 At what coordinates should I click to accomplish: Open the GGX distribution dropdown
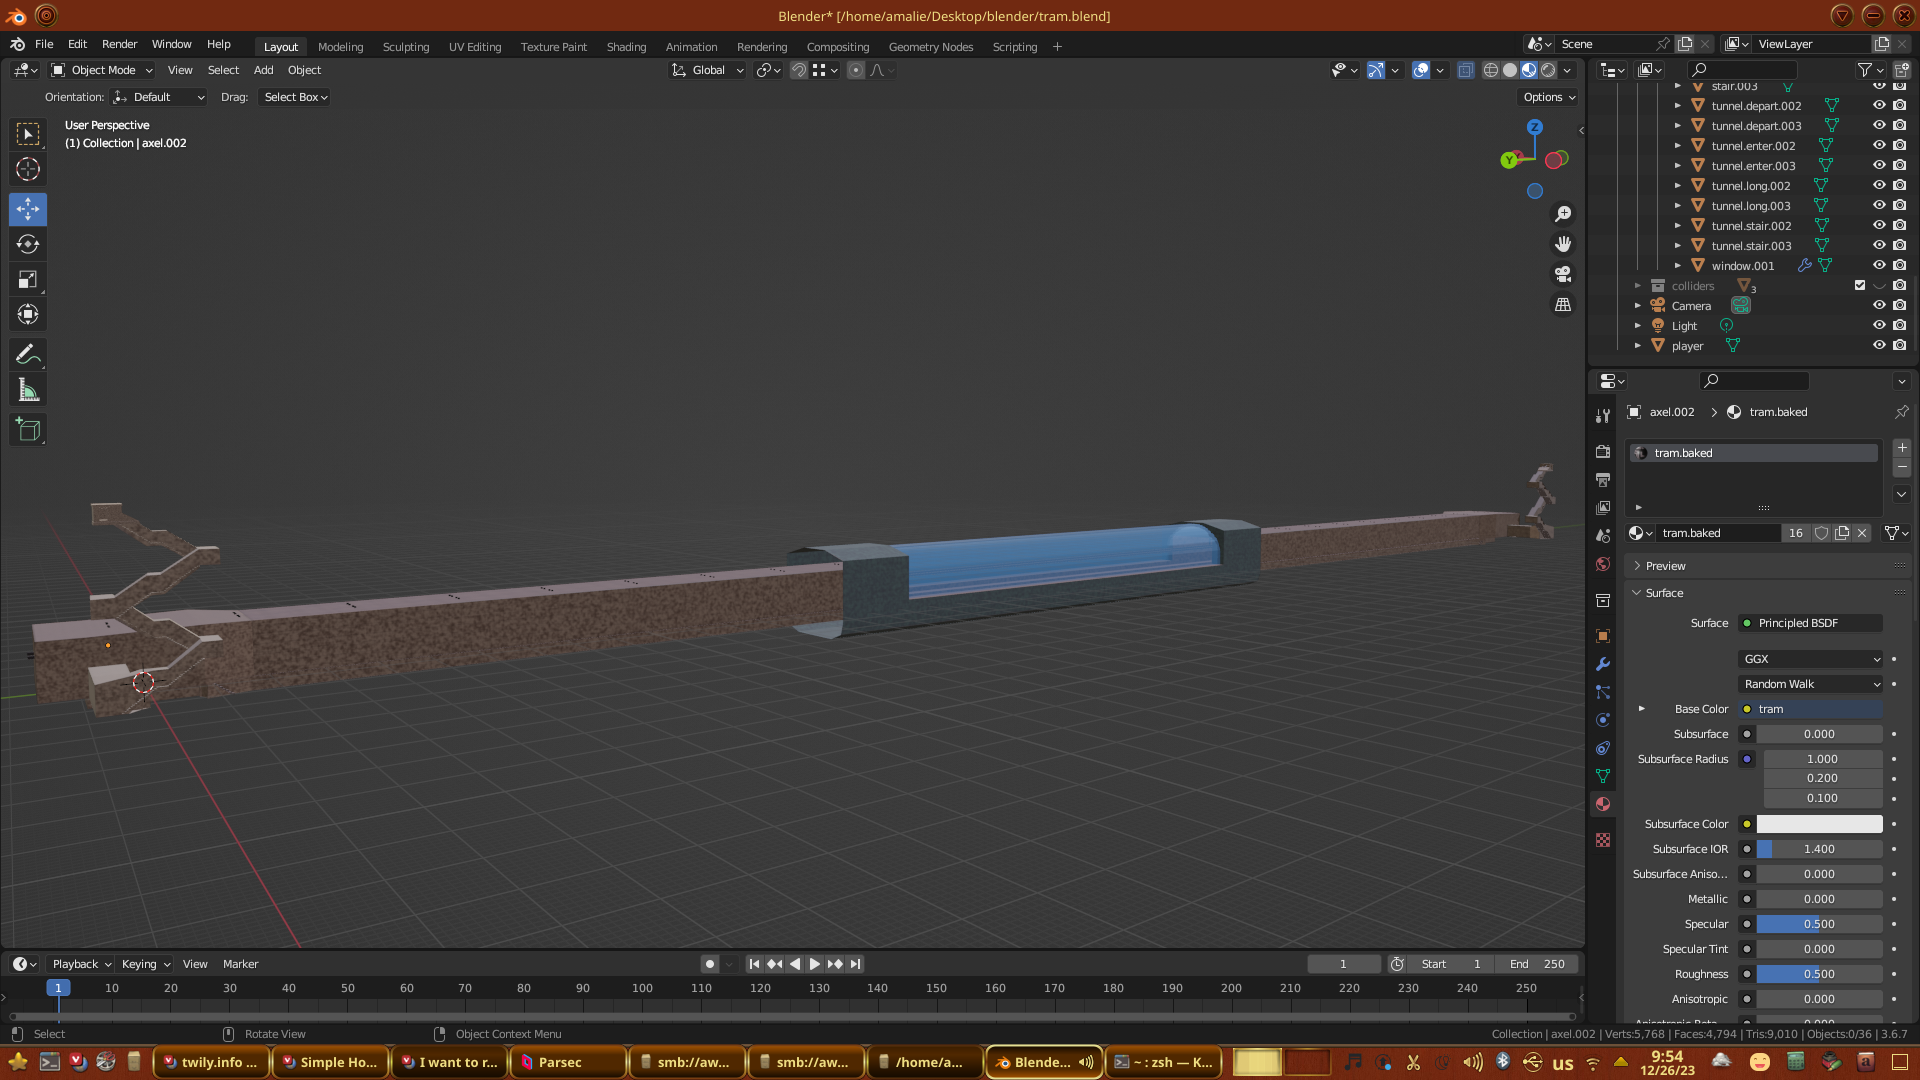click(x=1811, y=659)
